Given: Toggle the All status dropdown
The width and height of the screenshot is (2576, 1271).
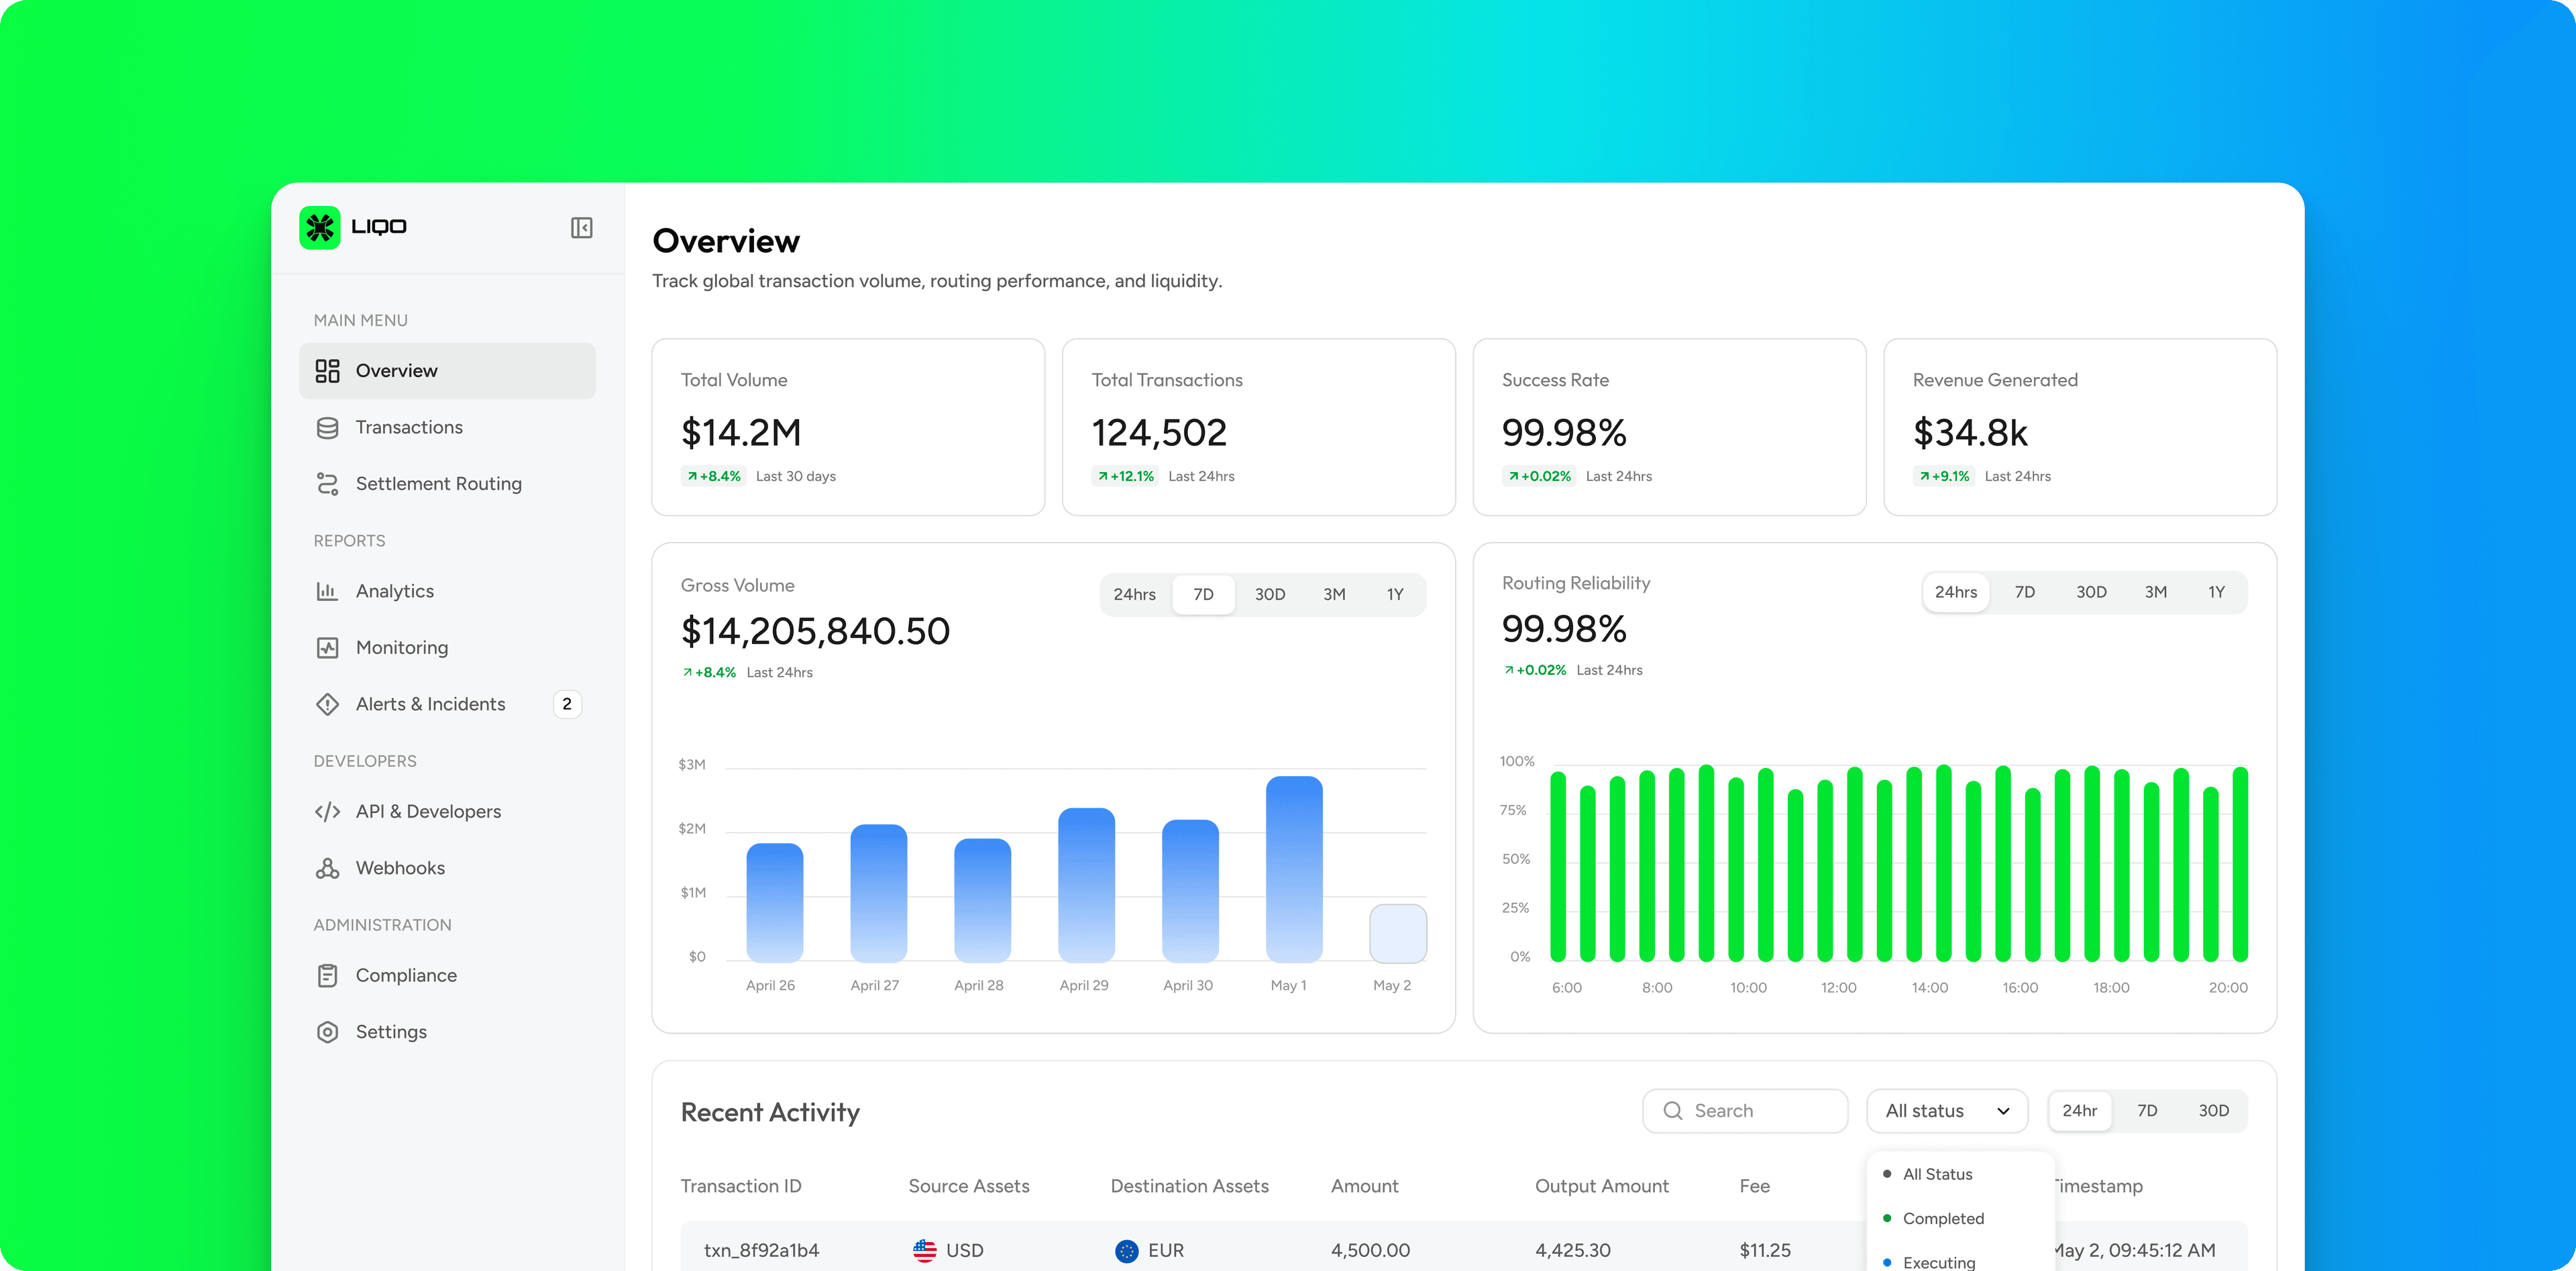Looking at the screenshot, I should tap(1947, 1111).
